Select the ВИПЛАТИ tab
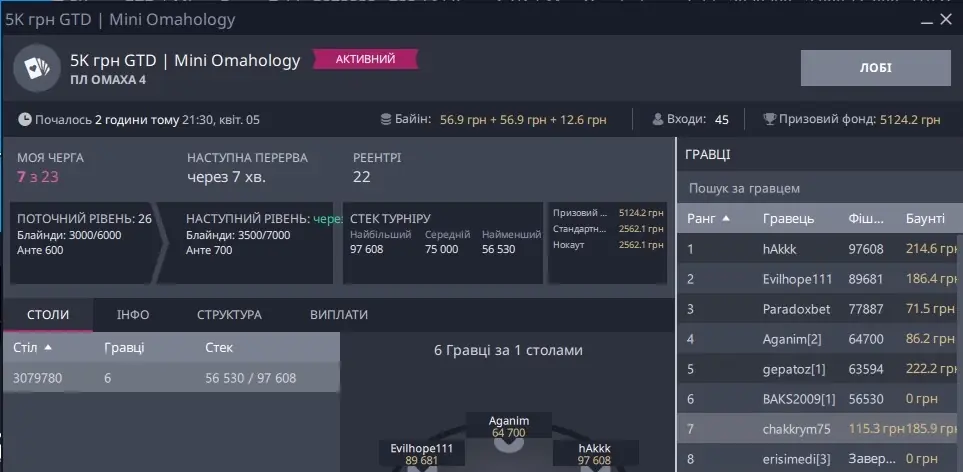 tap(339, 314)
